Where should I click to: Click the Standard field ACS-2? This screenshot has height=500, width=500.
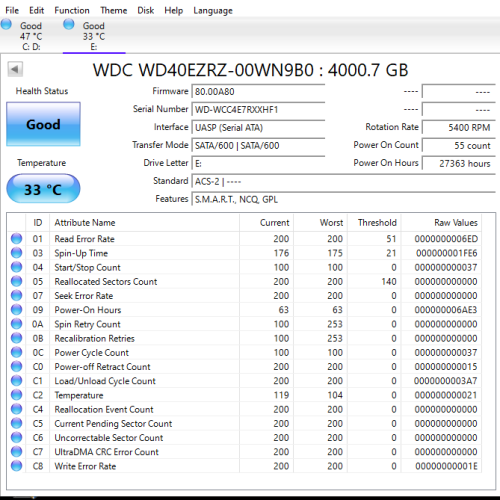[x=343, y=181]
